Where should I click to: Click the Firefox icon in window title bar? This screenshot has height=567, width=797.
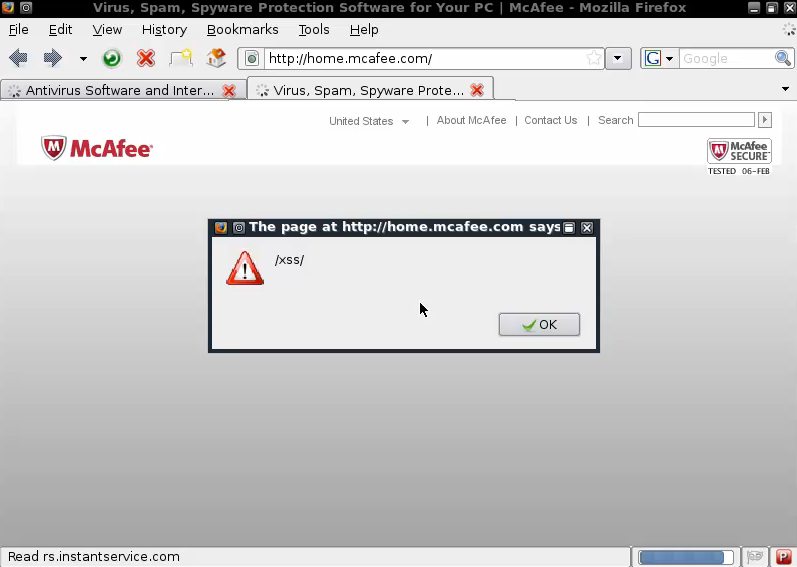8,8
